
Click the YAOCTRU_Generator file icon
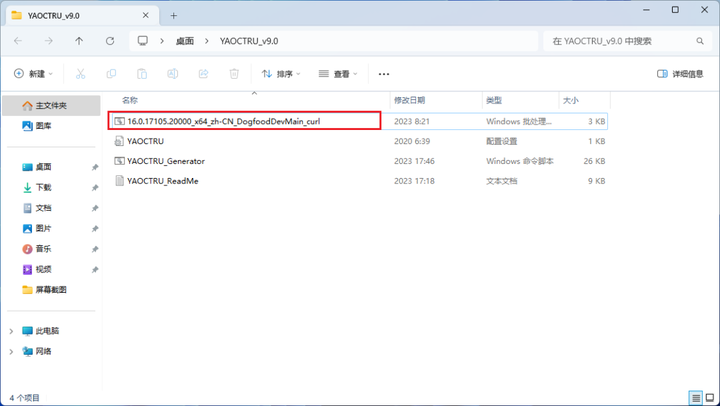(x=119, y=161)
